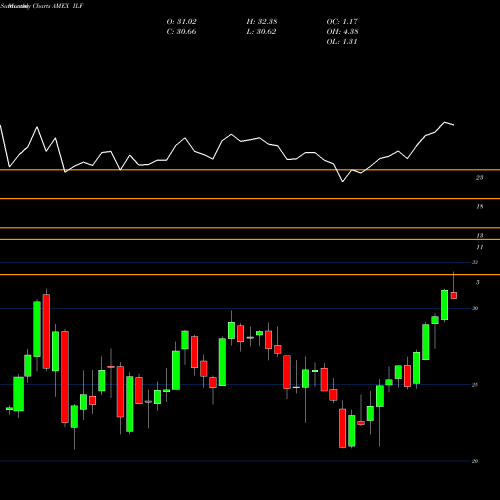Click the 18 level label on the axis
This screenshot has height=500, width=500.
click(479, 207)
